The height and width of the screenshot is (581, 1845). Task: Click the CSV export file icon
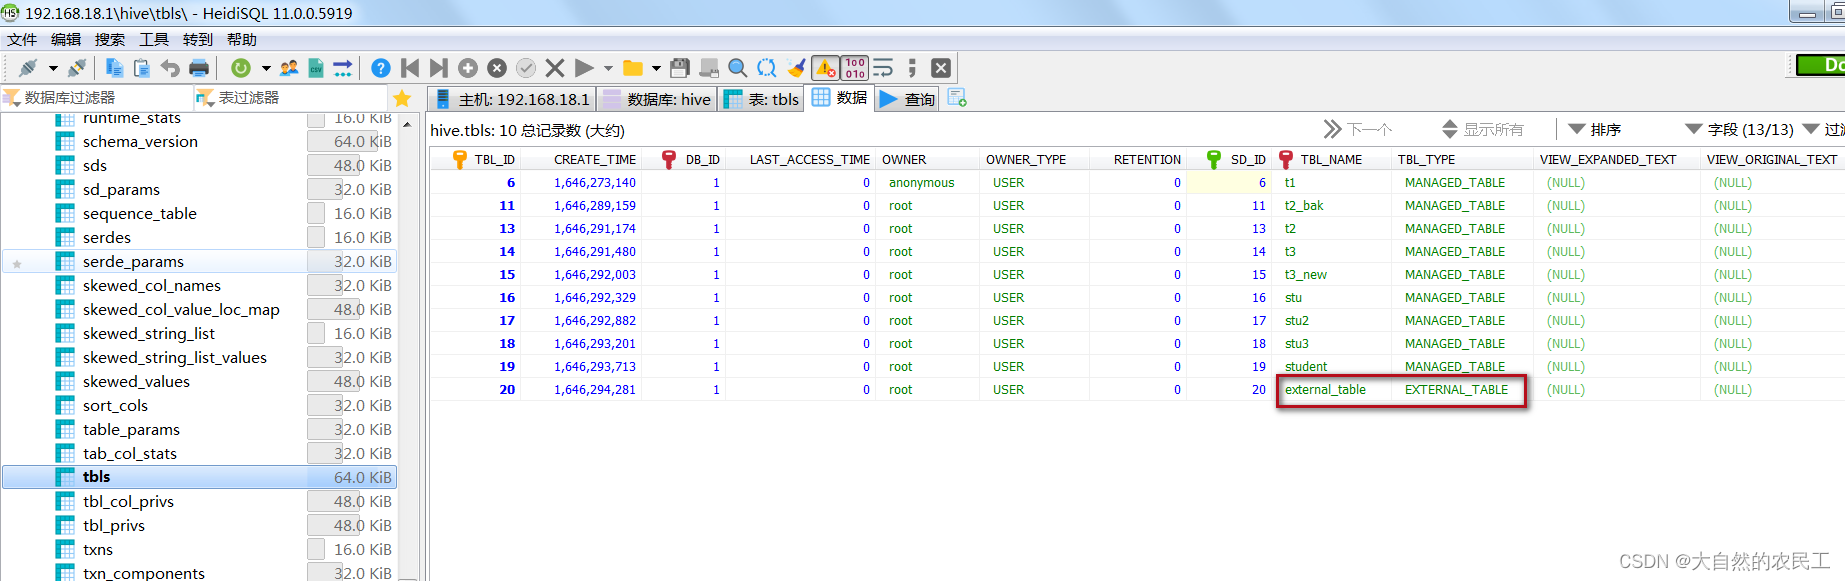click(x=316, y=68)
